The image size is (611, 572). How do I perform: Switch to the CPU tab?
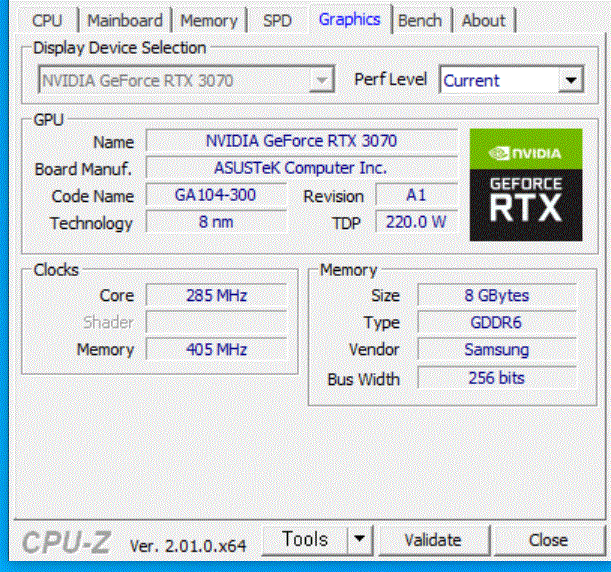click(x=47, y=21)
